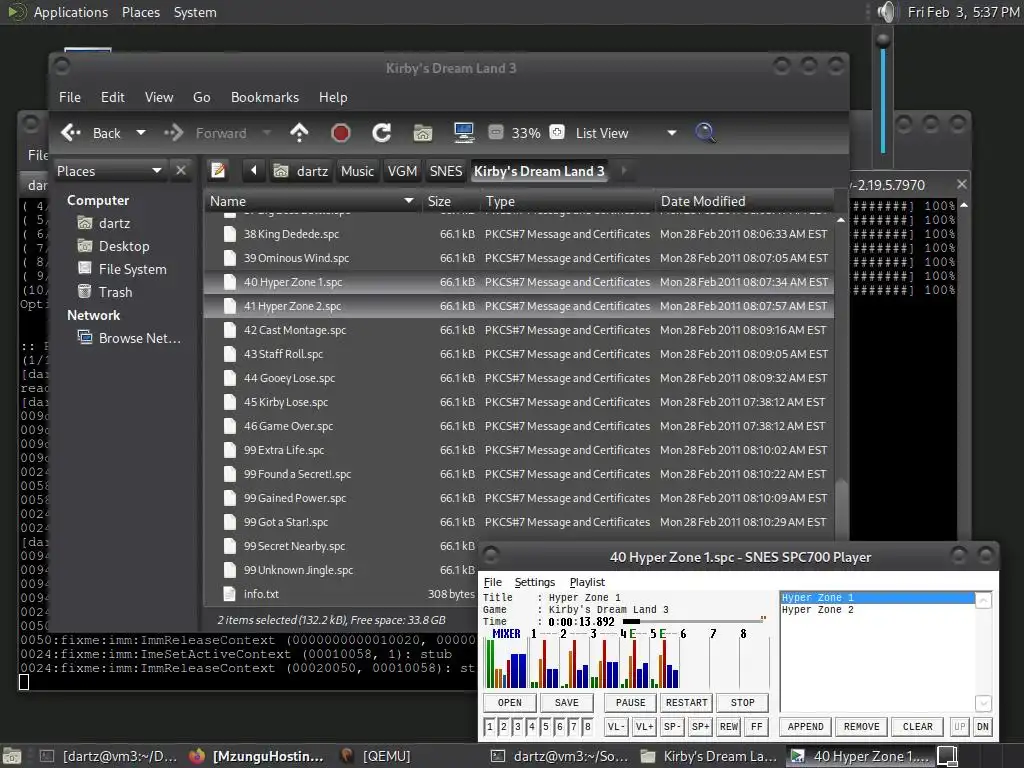Image resolution: width=1024 pixels, height=768 pixels.
Task: Restart the track with RESTART
Action: [x=686, y=703]
